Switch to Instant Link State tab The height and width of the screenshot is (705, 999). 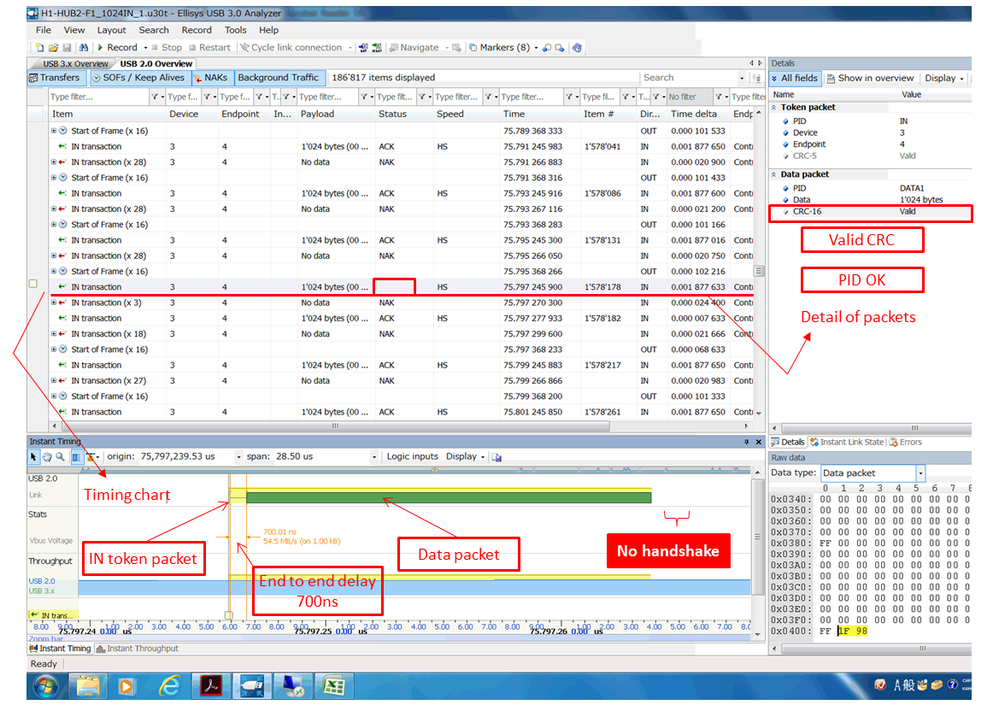tap(847, 442)
